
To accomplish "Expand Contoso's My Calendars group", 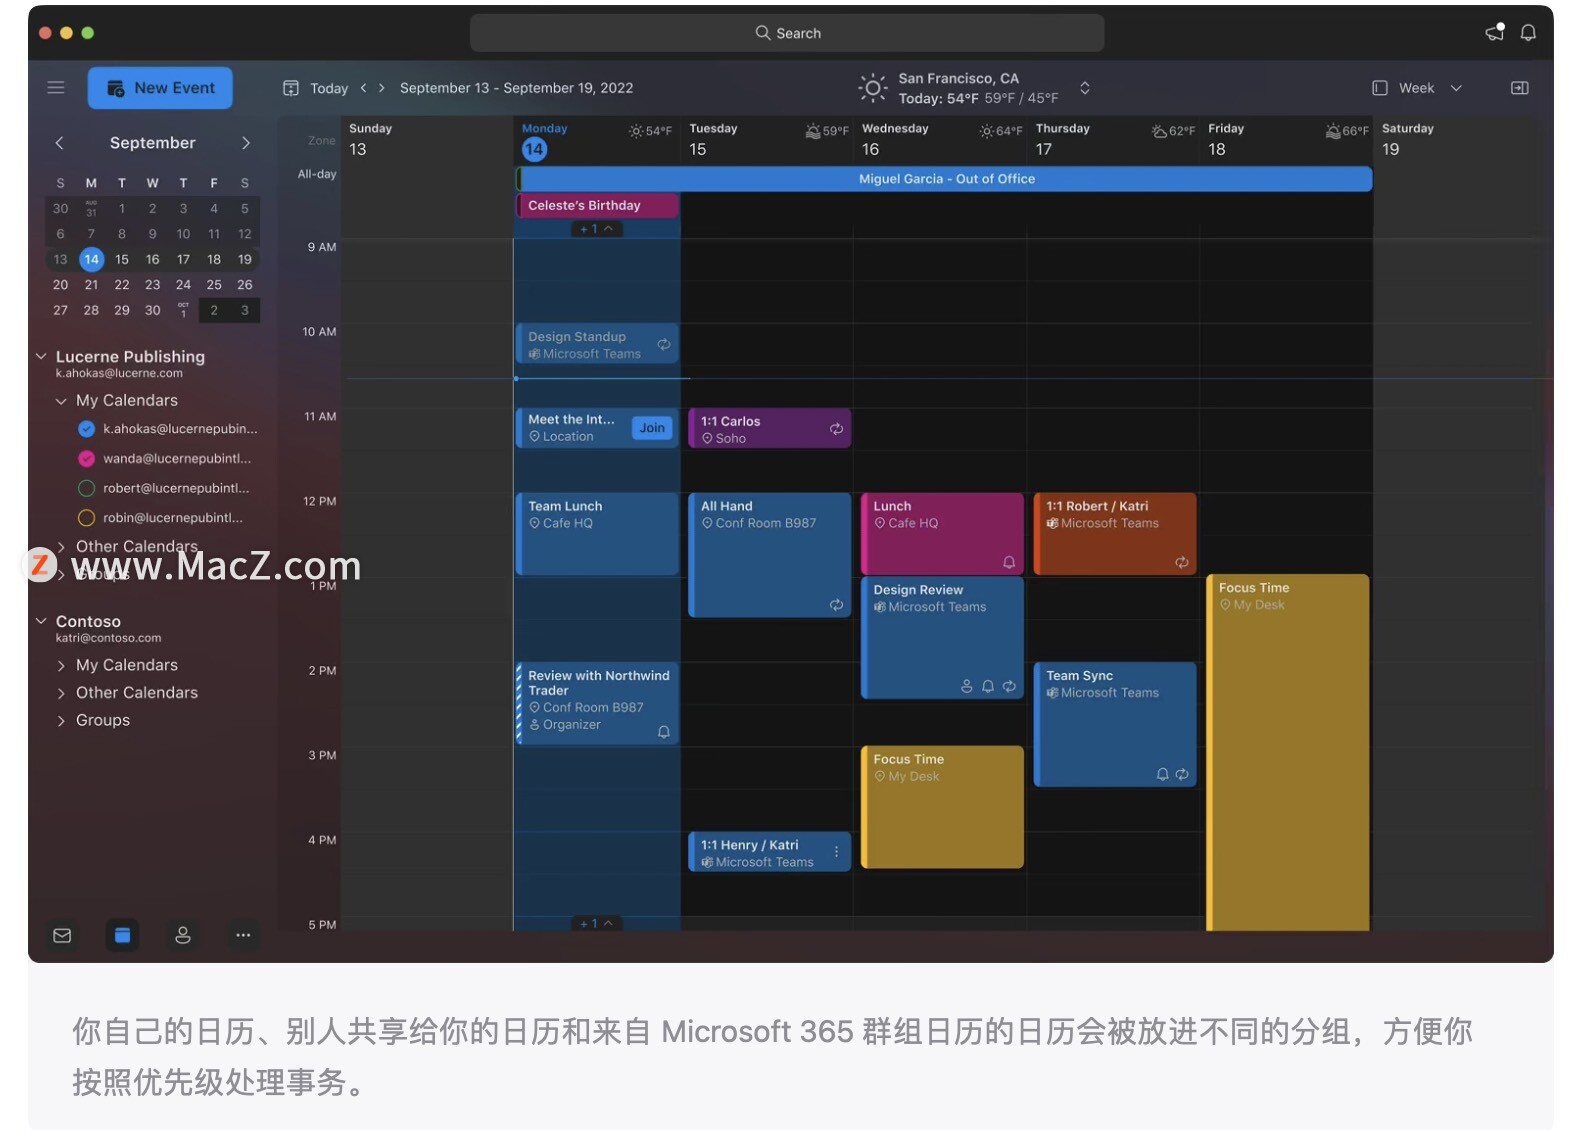I will click(61, 666).
